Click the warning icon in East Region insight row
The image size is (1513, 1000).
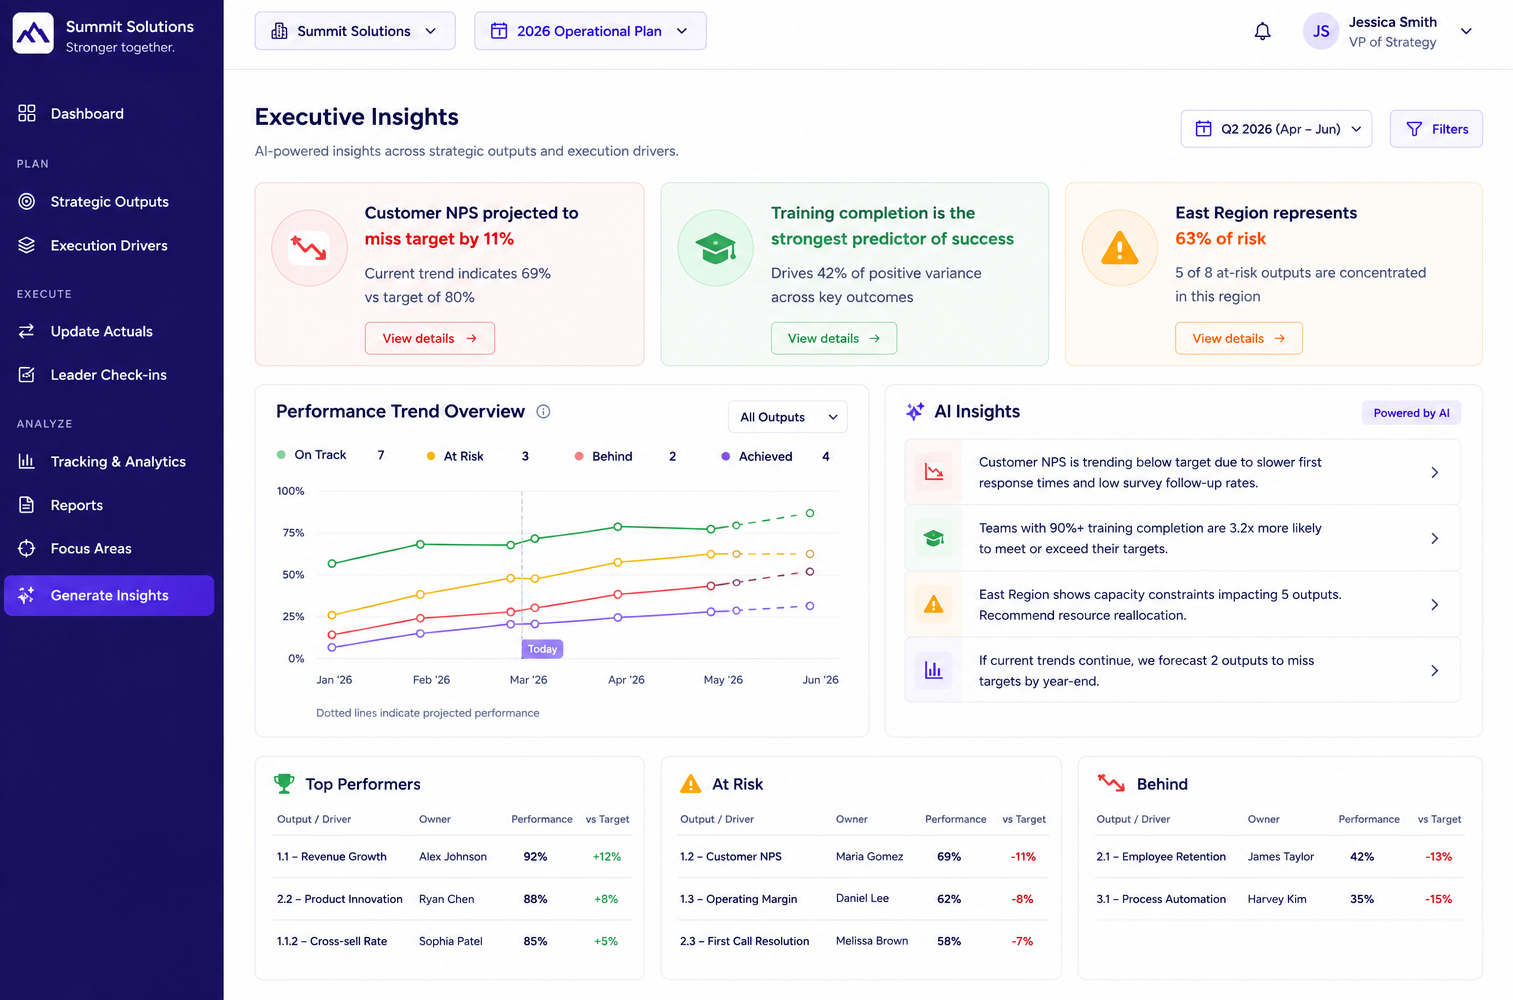tap(934, 604)
